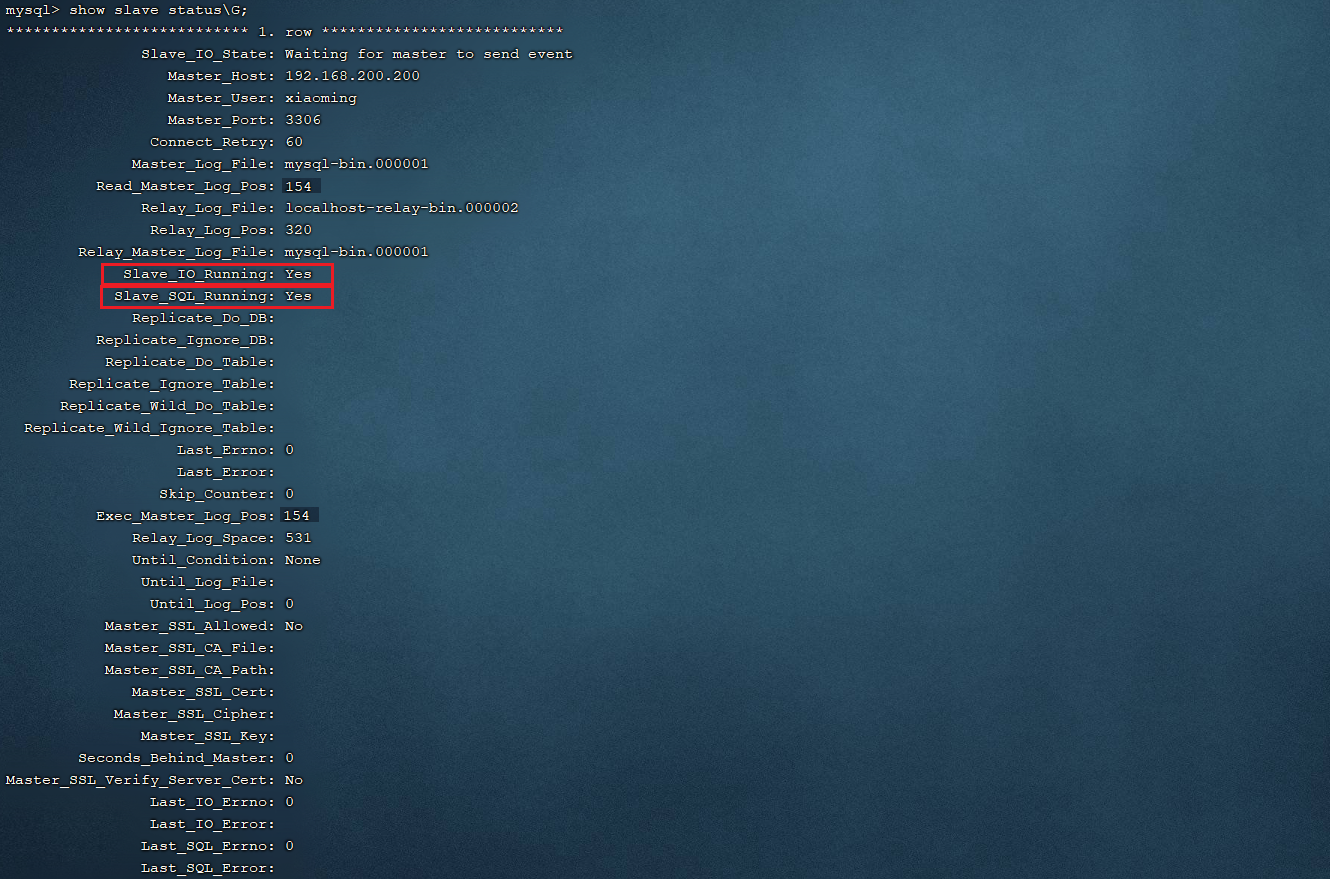This screenshot has height=879, width=1330.
Task: Click the Relay_Log_Space value 531
Action: [298, 538]
